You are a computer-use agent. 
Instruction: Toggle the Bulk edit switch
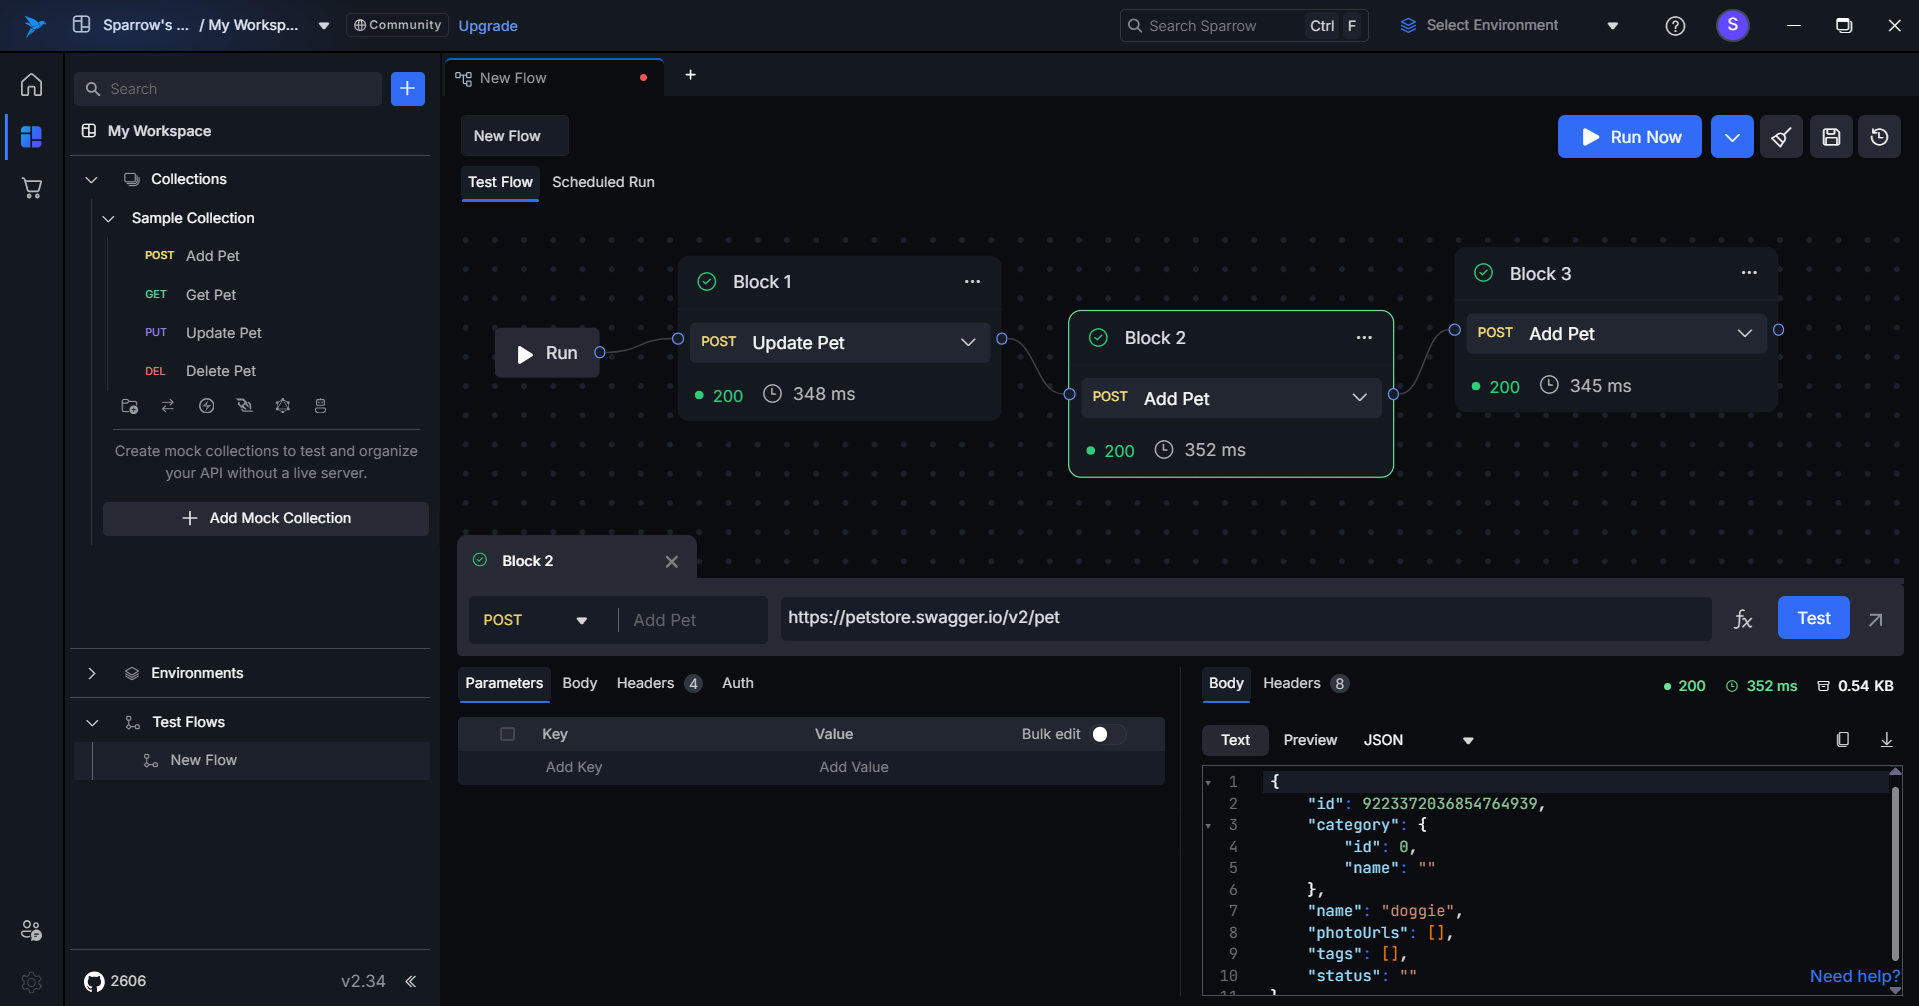(1107, 734)
